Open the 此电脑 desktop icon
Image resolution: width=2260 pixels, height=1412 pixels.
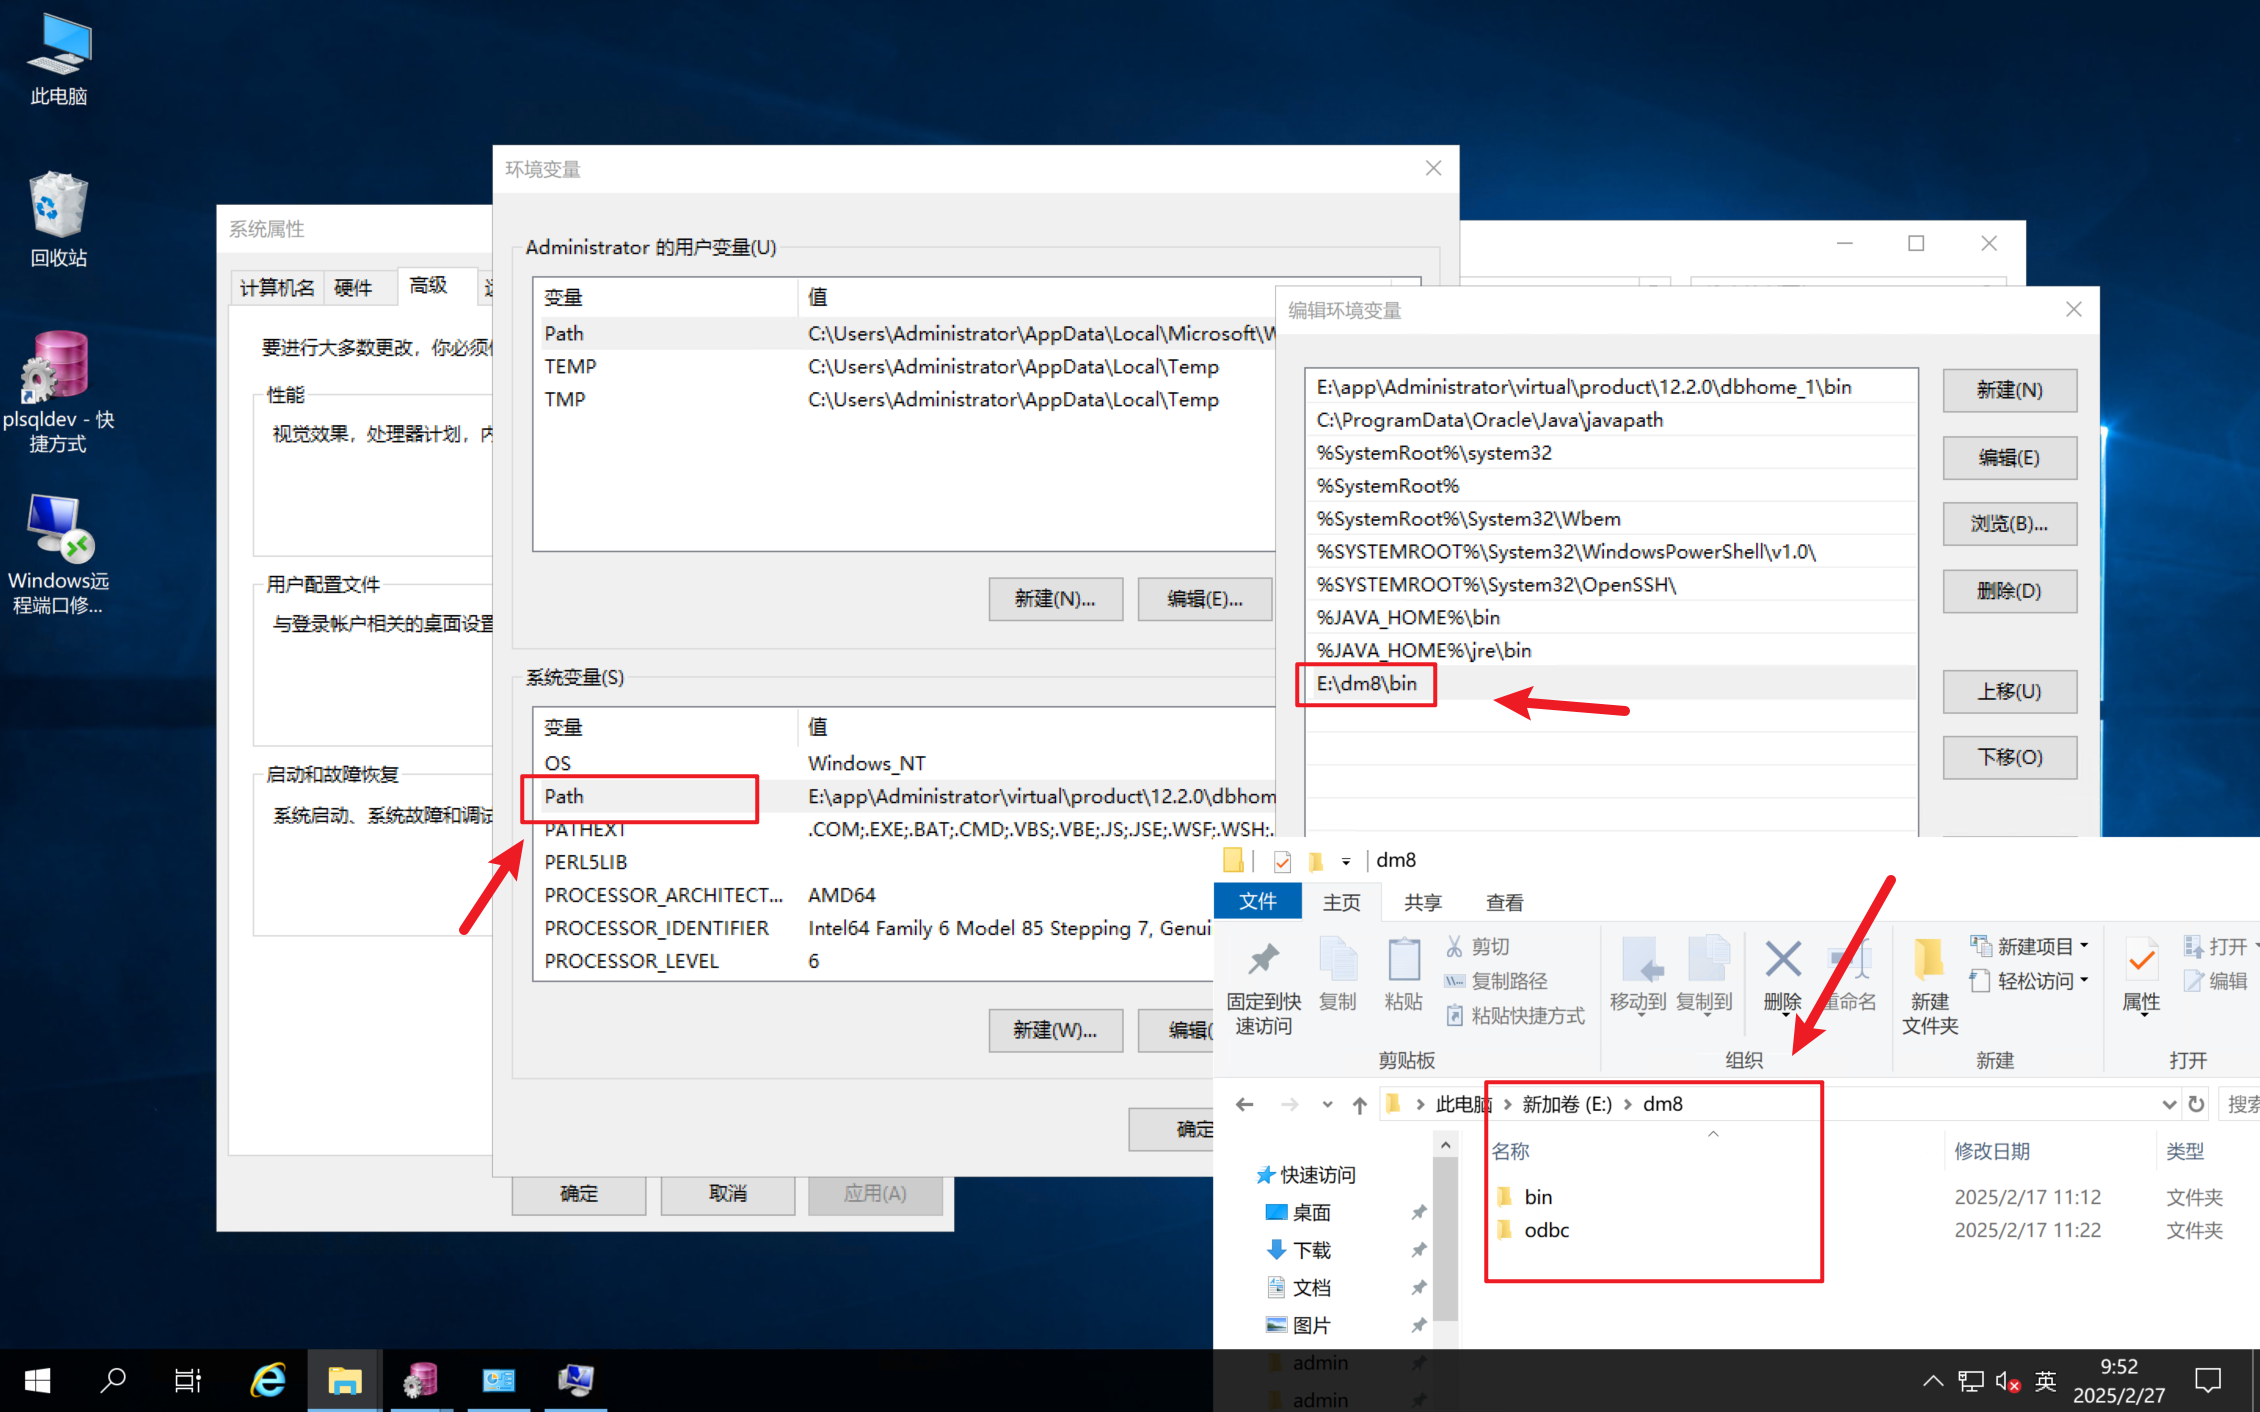(x=59, y=58)
